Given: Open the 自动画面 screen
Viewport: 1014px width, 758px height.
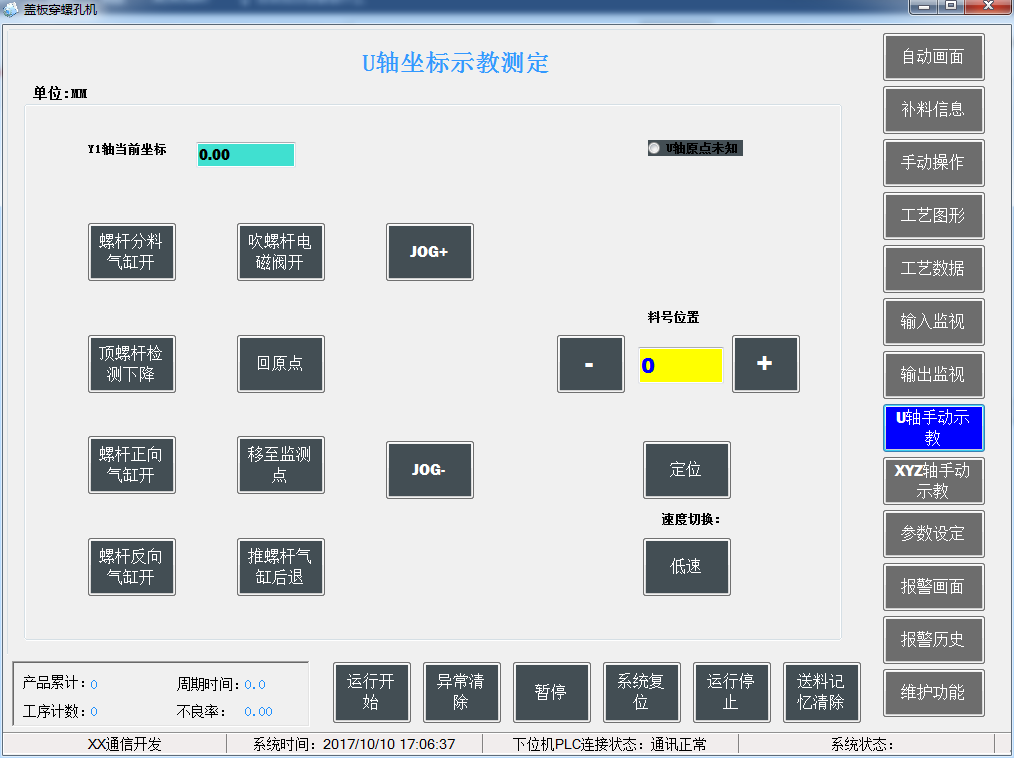Looking at the screenshot, I should [933, 57].
